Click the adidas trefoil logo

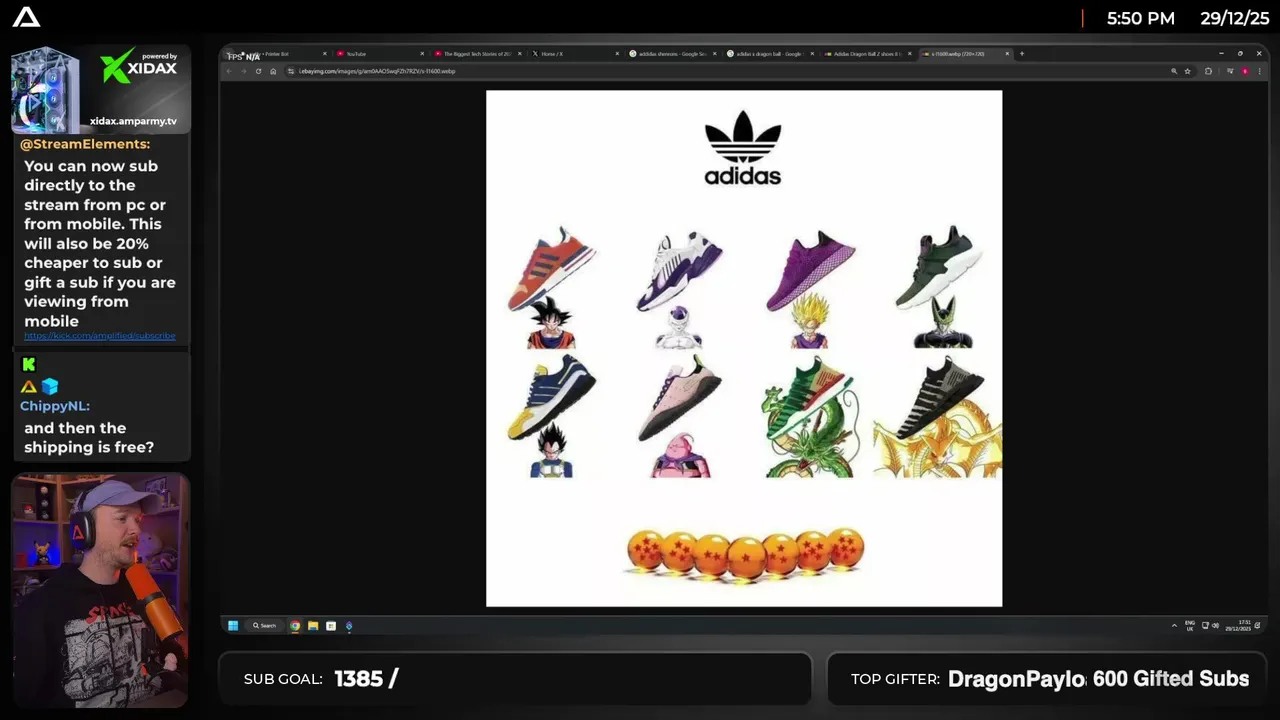(x=743, y=147)
